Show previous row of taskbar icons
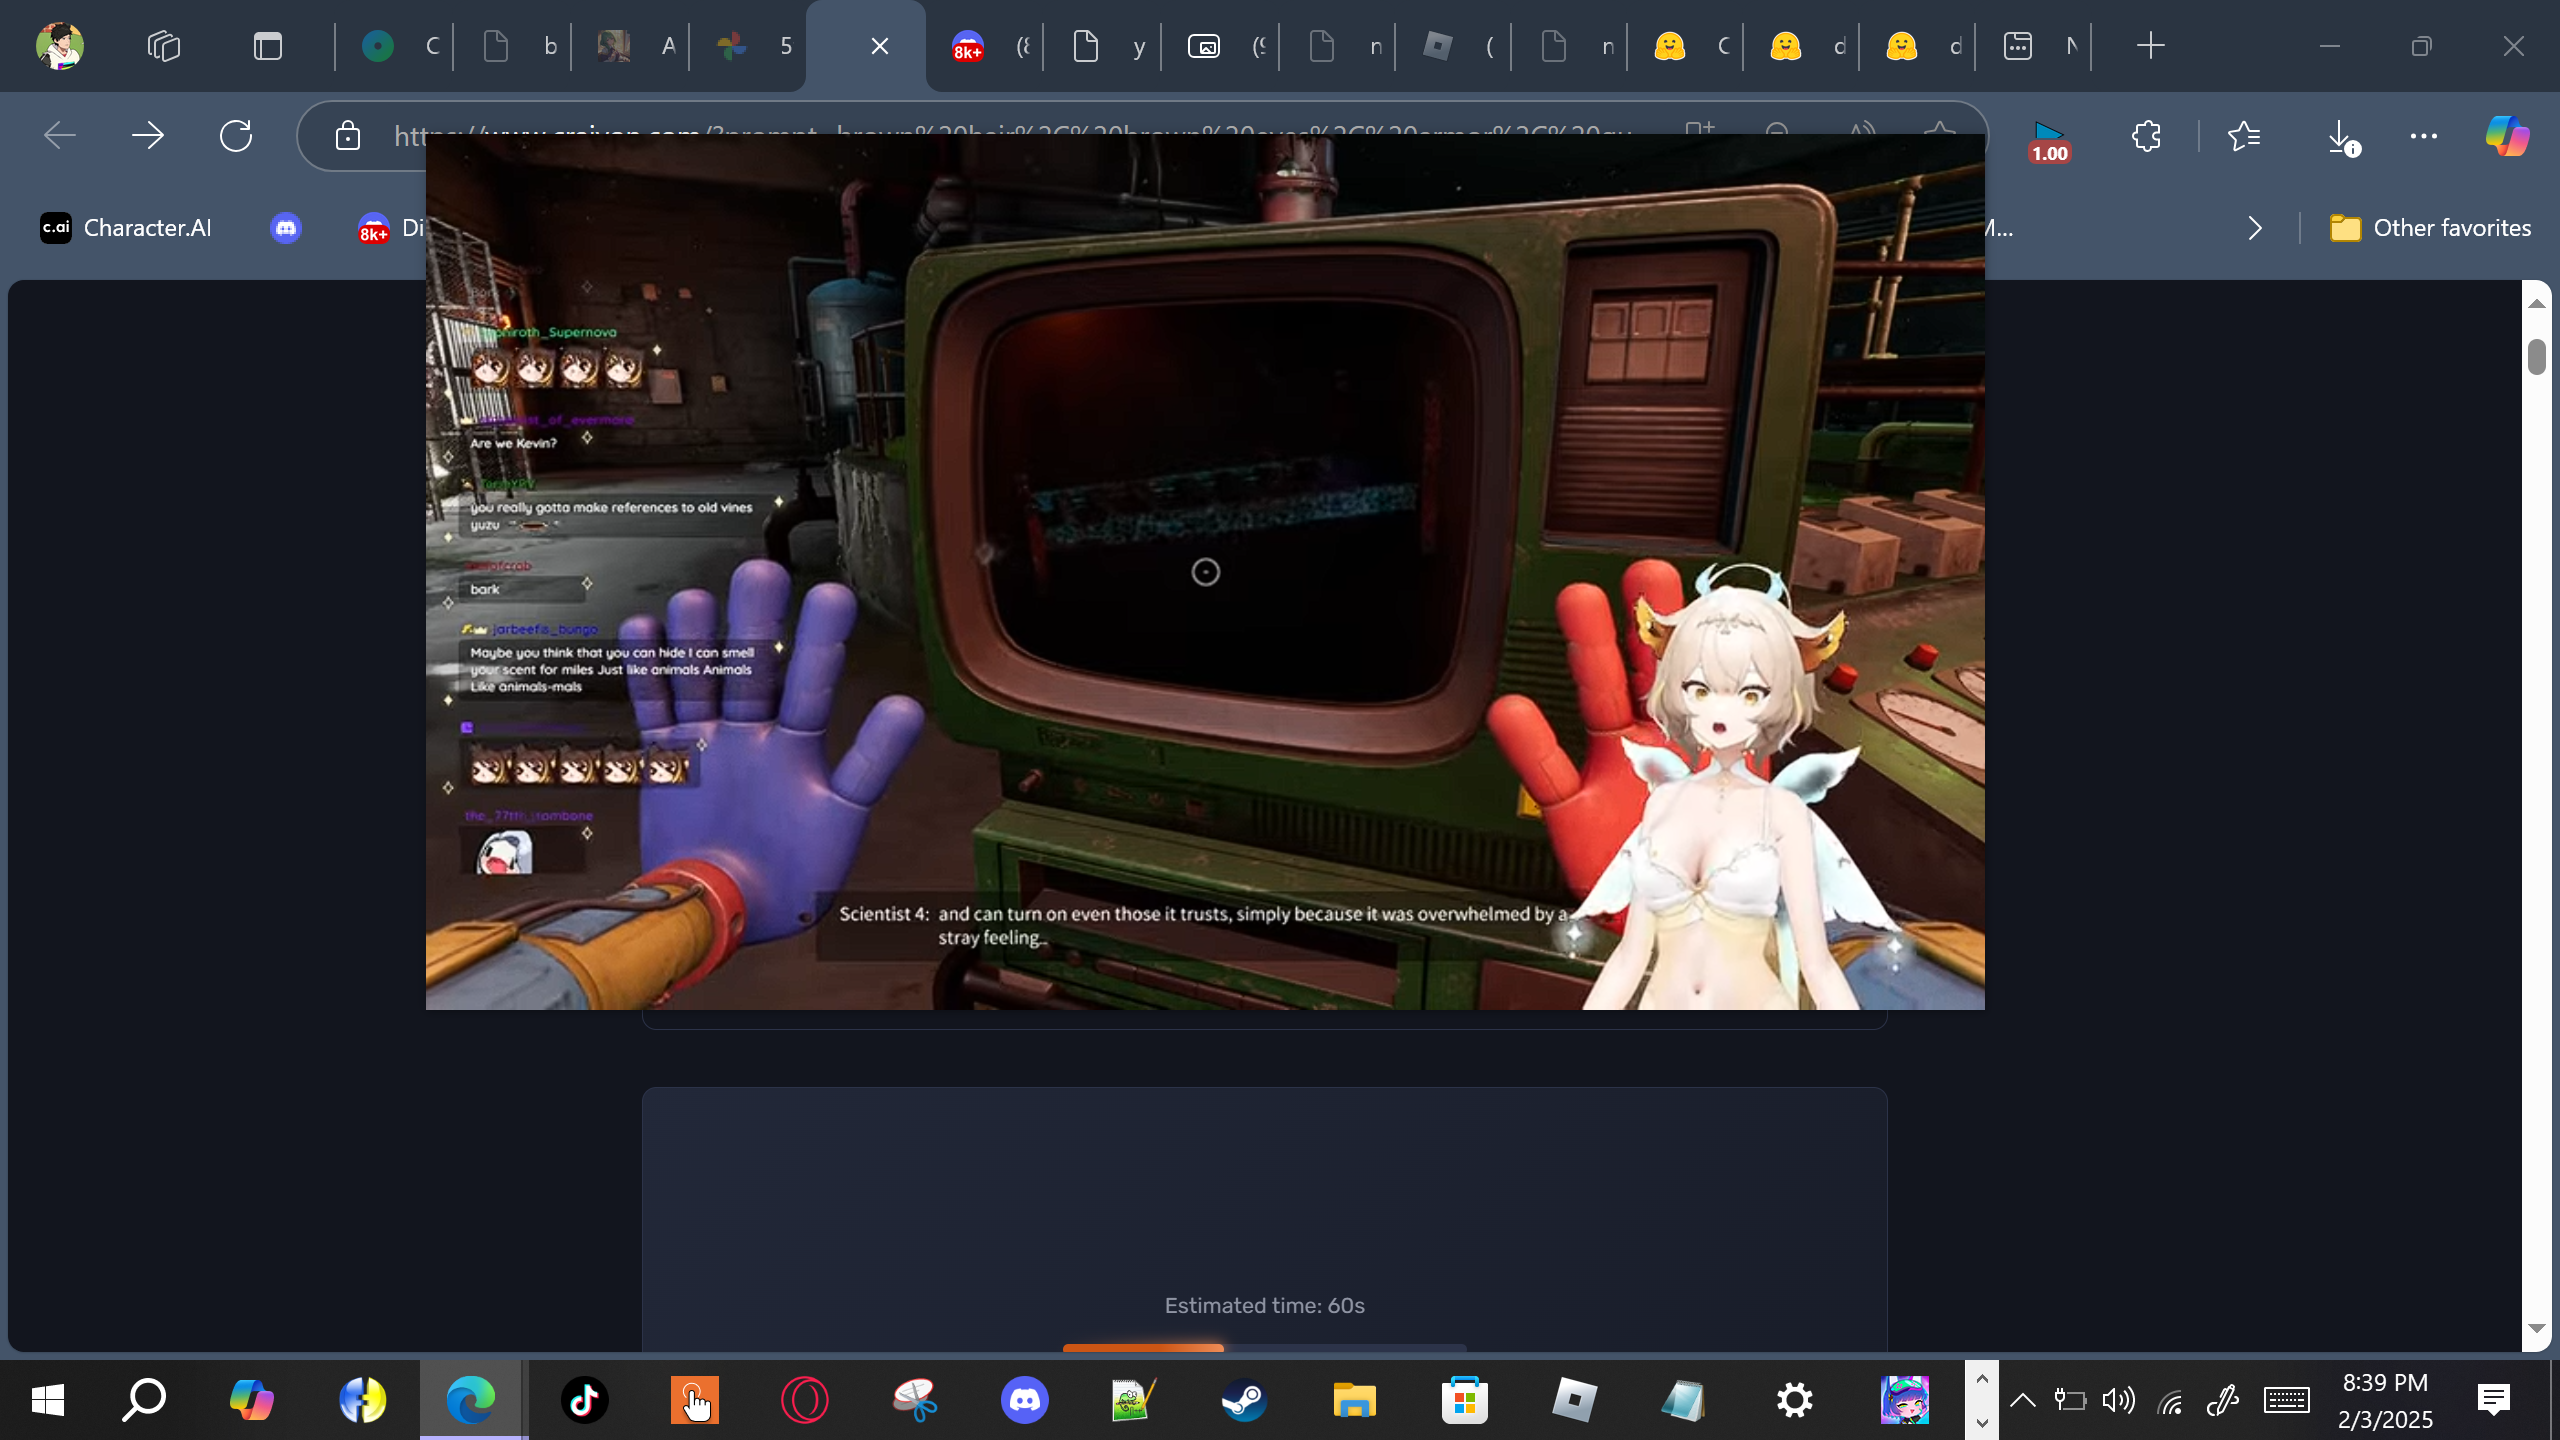The height and width of the screenshot is (1440, 2560). [x=1982, y=1379]
